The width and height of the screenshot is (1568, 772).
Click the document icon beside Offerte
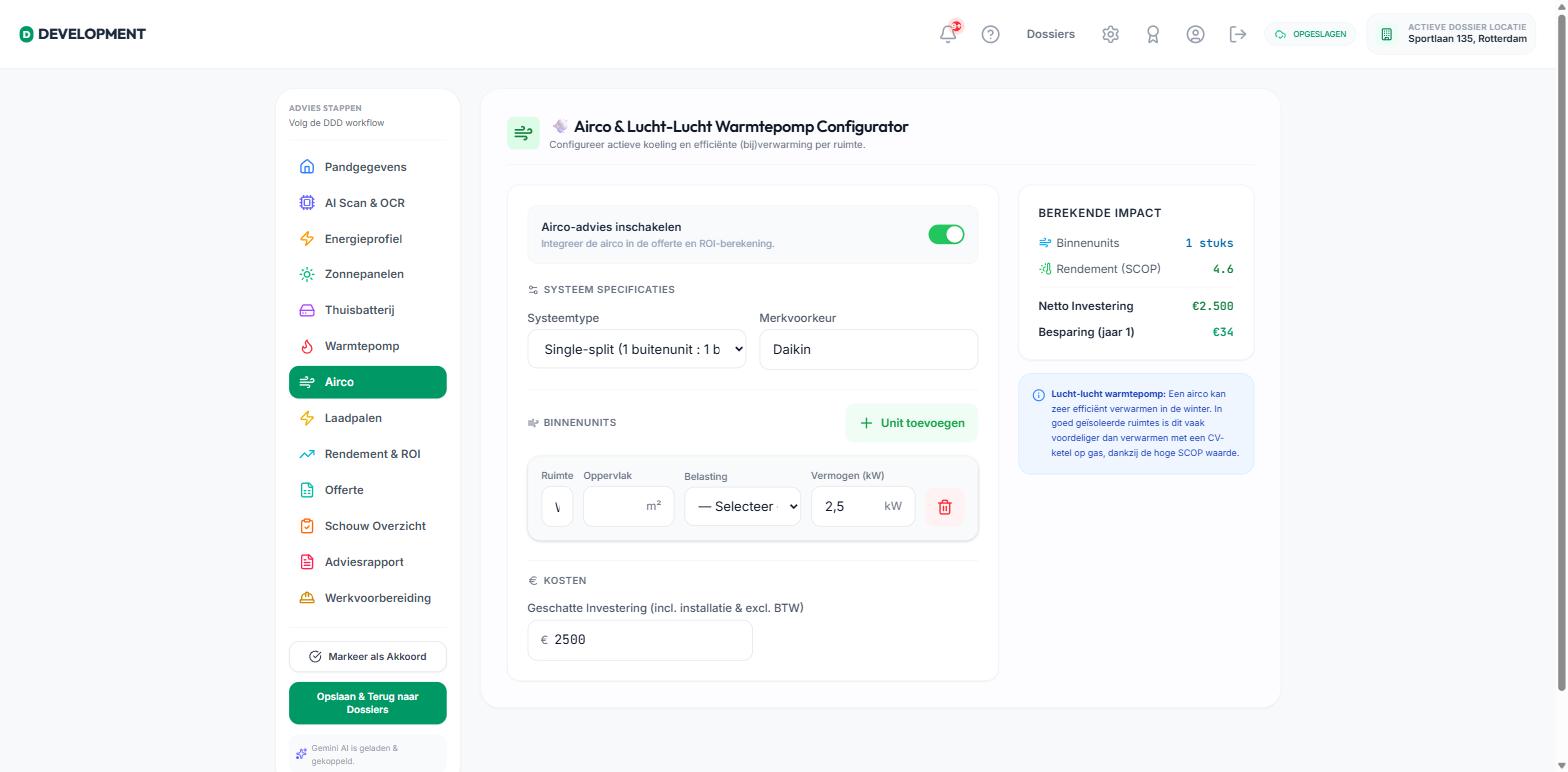(307, 490)
